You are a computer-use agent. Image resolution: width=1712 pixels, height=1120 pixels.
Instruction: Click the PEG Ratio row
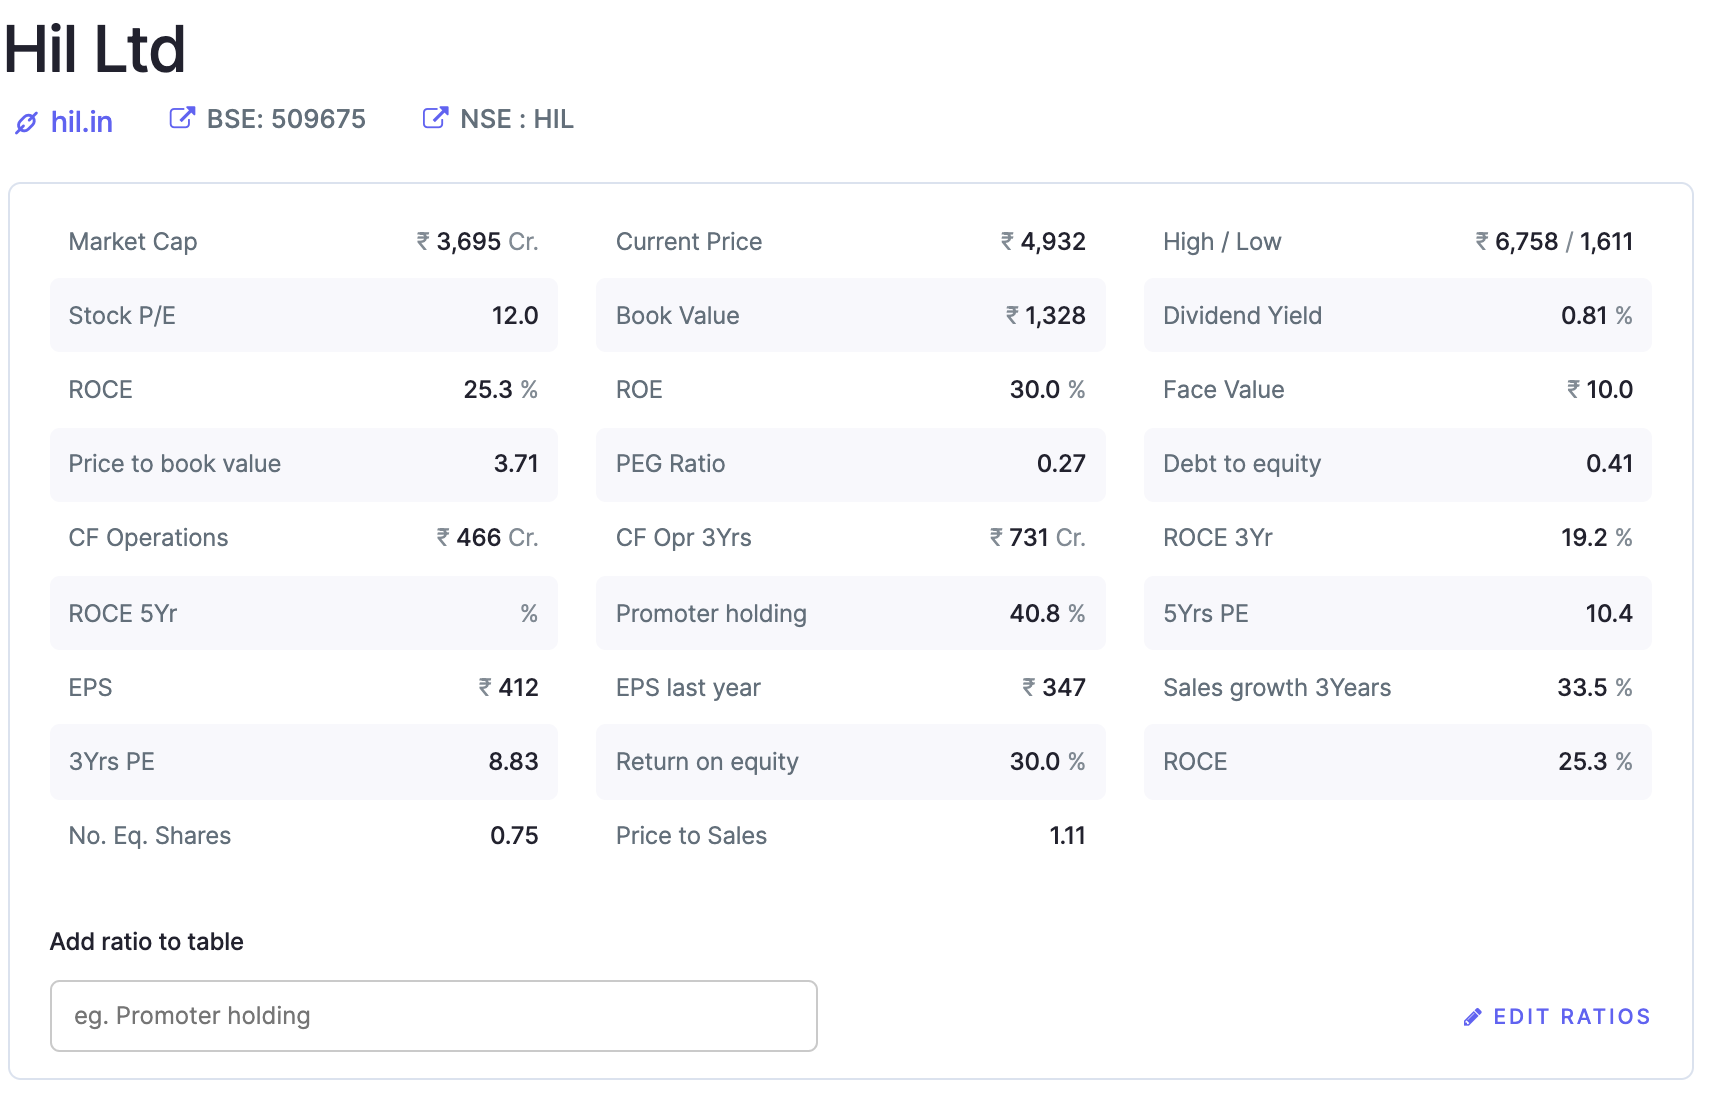(x=850, y=464)
